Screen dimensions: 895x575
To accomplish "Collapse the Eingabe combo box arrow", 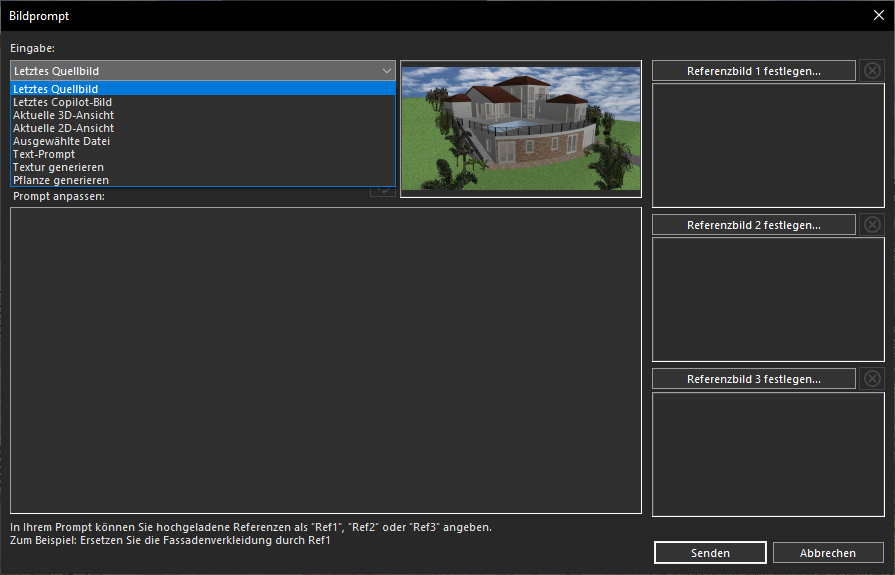I will [x=386, y=71].
